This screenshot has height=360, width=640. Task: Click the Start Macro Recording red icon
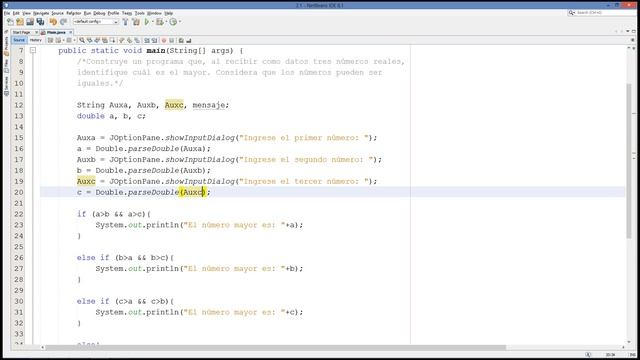pyautogui.click(x=164, y=40)
